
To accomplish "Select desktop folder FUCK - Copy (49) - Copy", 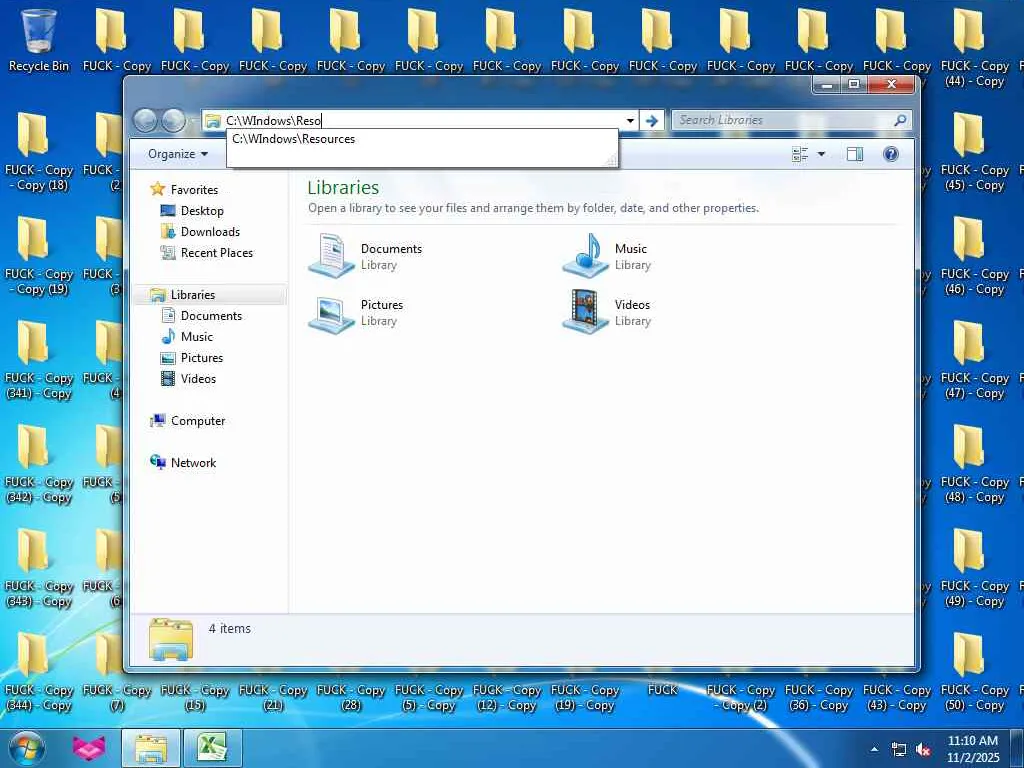I will tap(974, 568).
